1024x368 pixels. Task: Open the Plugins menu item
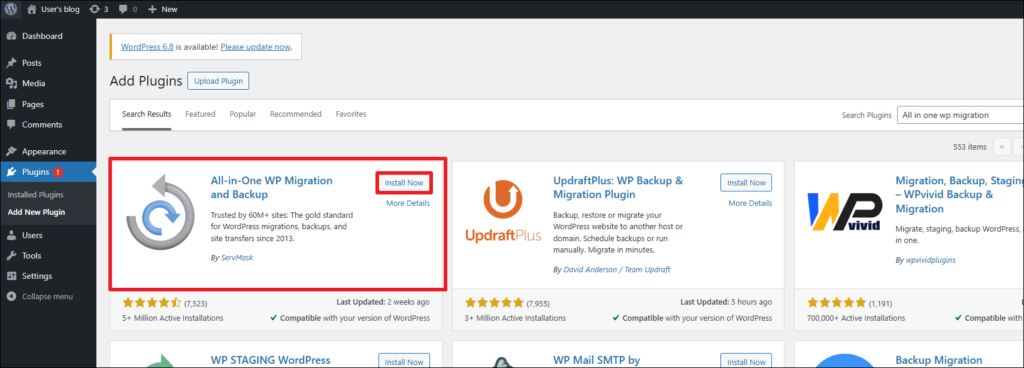coord(48,172)
